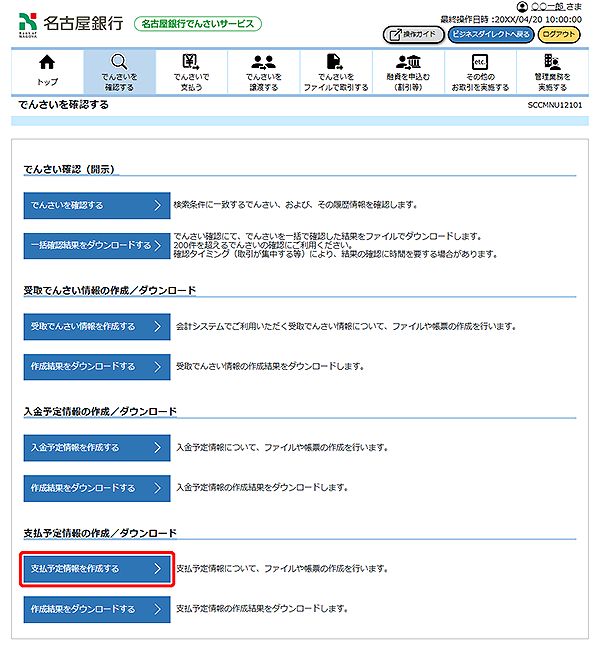Open でんさいをファイルで取引する file icon
Viewport: 600px width, 645px height.
335,63
